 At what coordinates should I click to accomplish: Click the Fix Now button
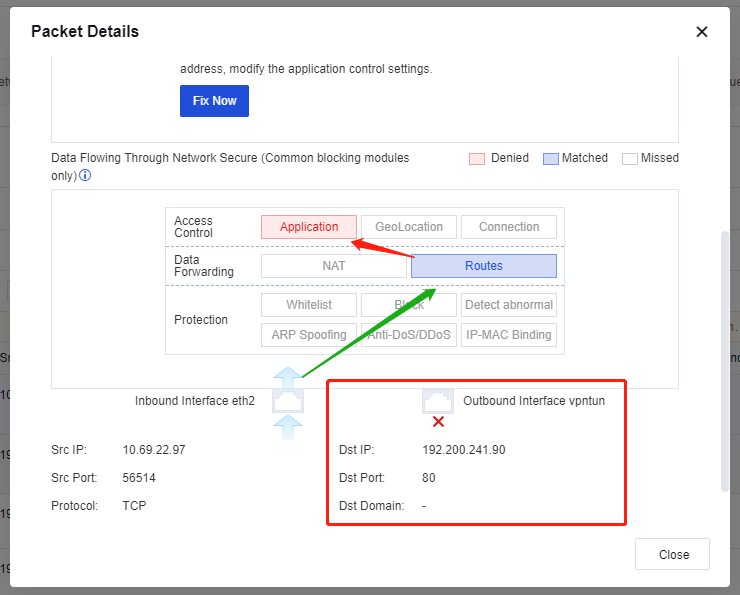pos(214,101)
